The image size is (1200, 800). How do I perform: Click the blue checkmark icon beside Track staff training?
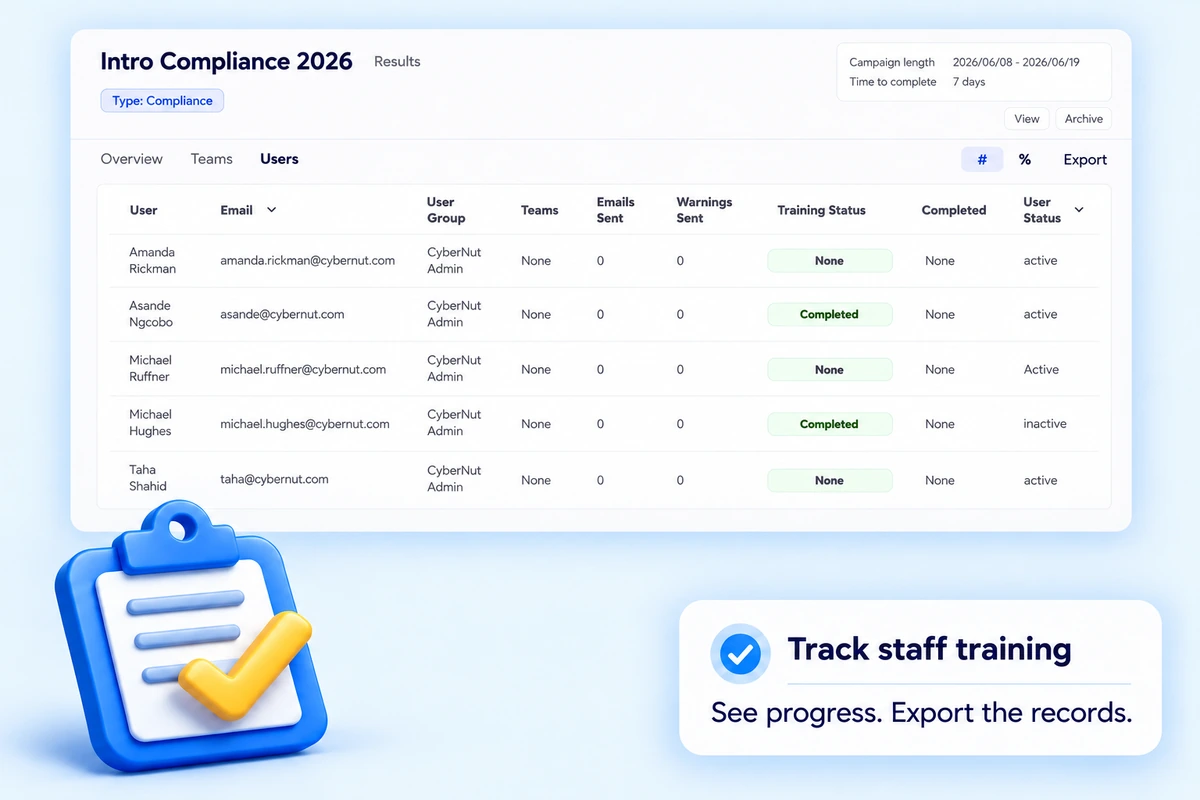pos(740,654)
